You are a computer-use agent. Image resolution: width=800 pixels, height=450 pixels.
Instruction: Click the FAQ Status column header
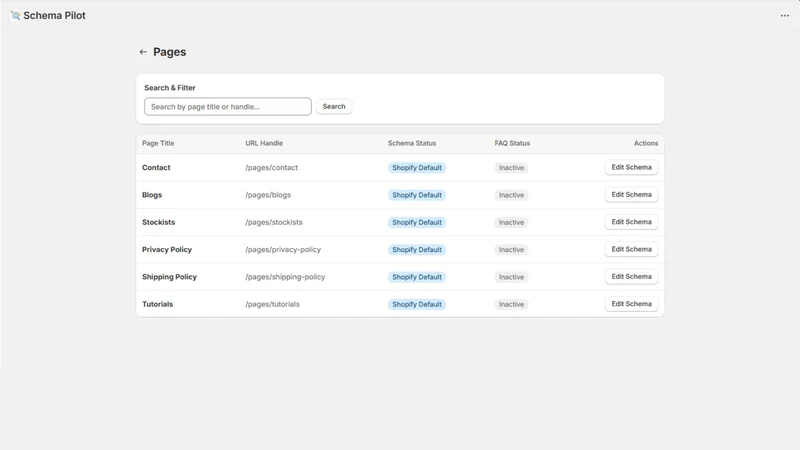click(512, 143)
